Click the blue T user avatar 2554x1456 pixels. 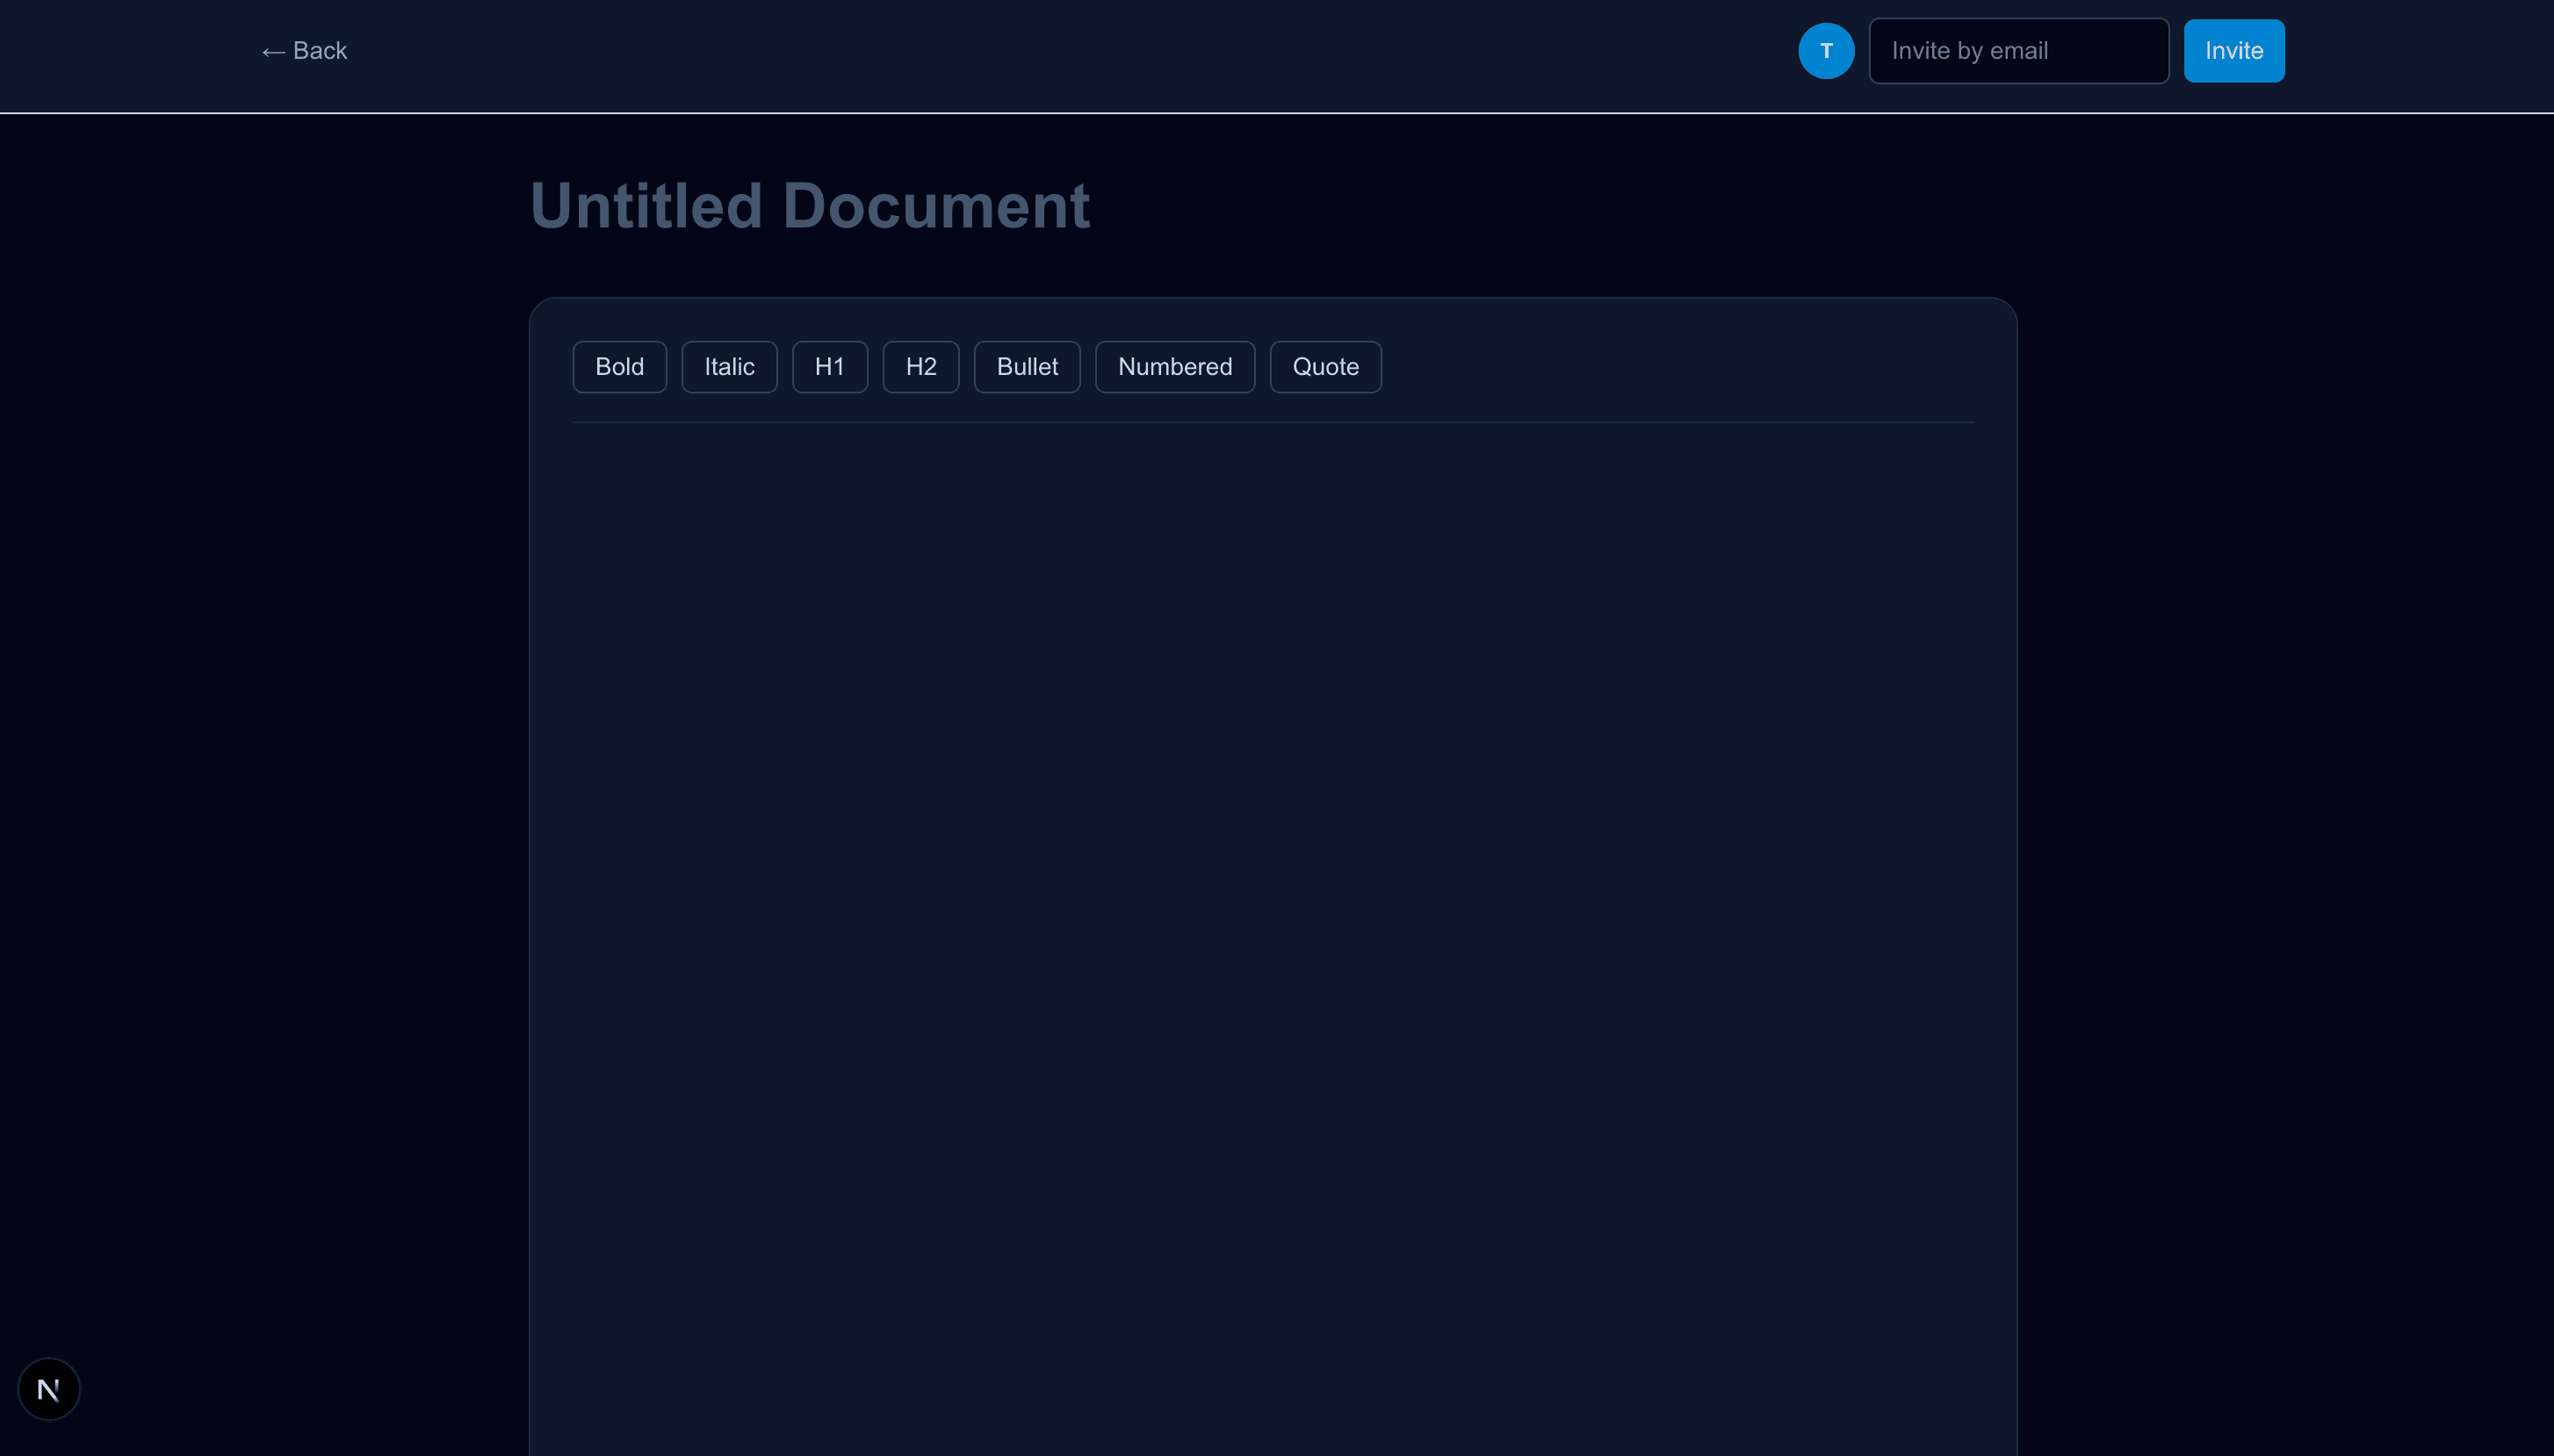point(1826,51)
